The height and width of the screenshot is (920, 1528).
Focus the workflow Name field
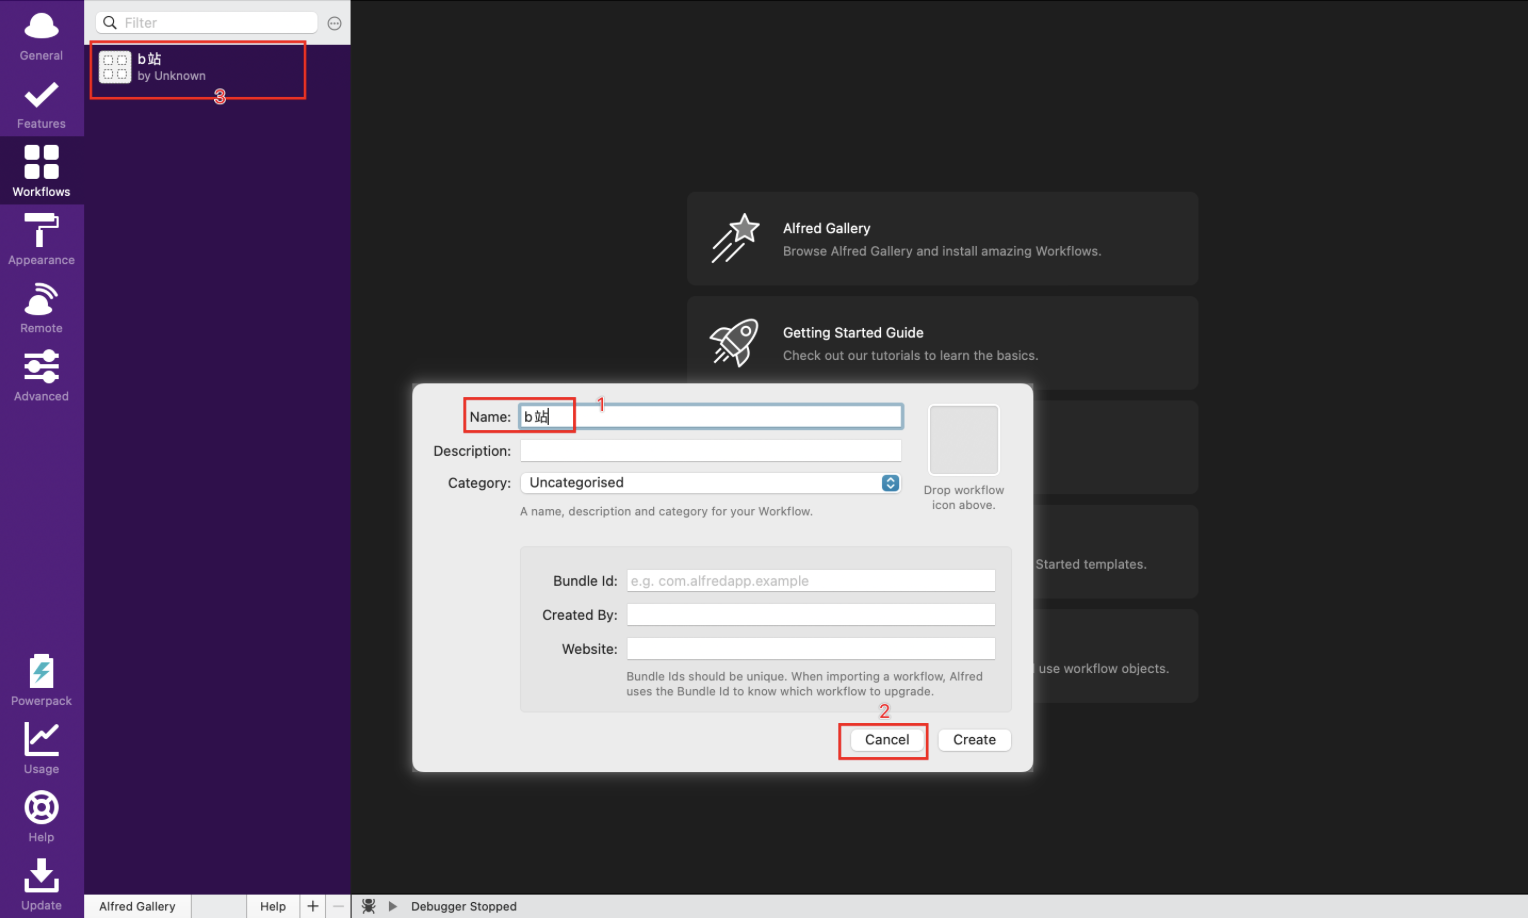(x=711, y=416)
